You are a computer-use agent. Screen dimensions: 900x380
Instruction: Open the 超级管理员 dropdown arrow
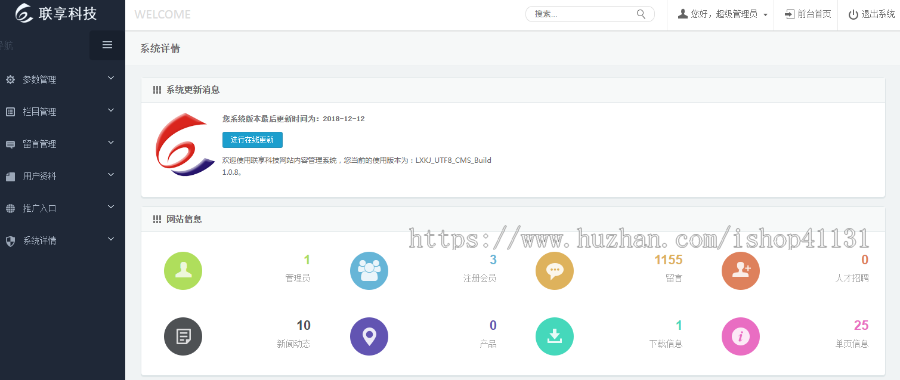coord(766,15)
